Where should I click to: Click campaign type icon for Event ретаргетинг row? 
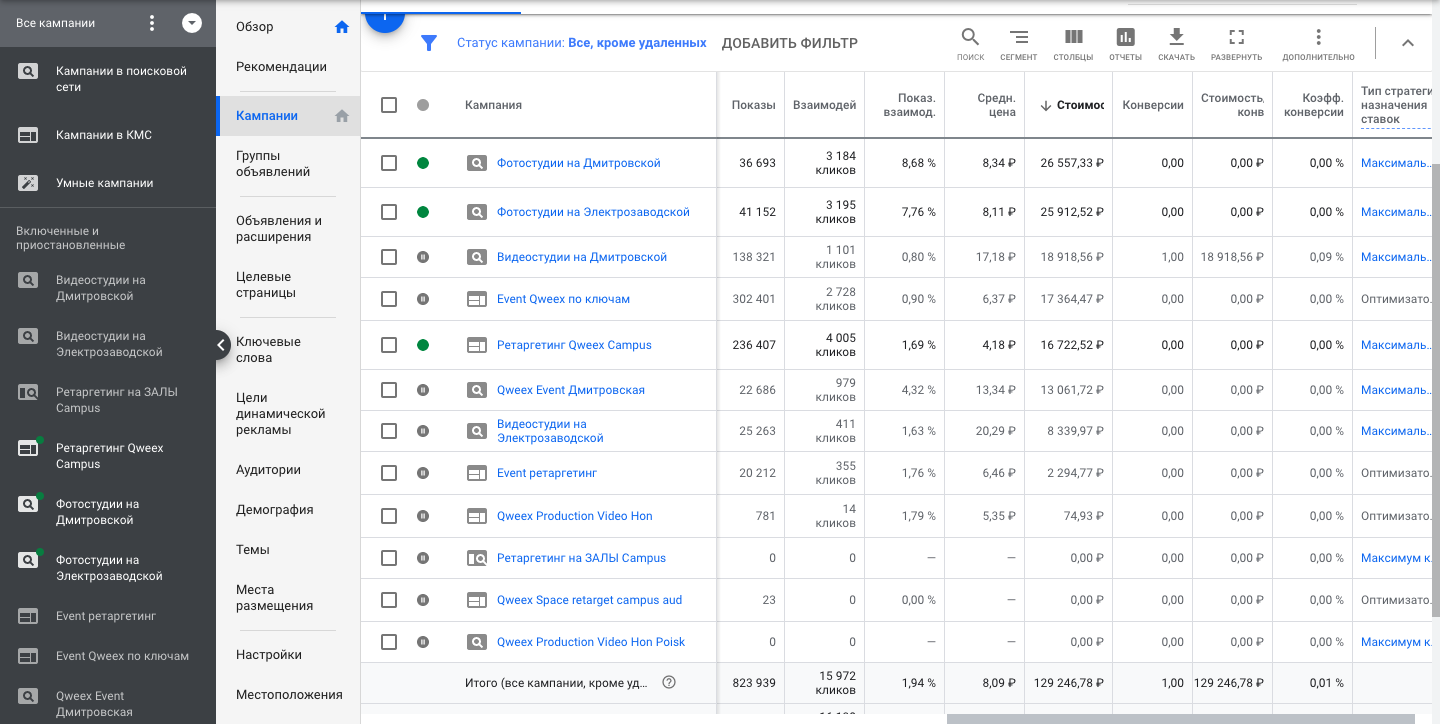tap(477, 473)
